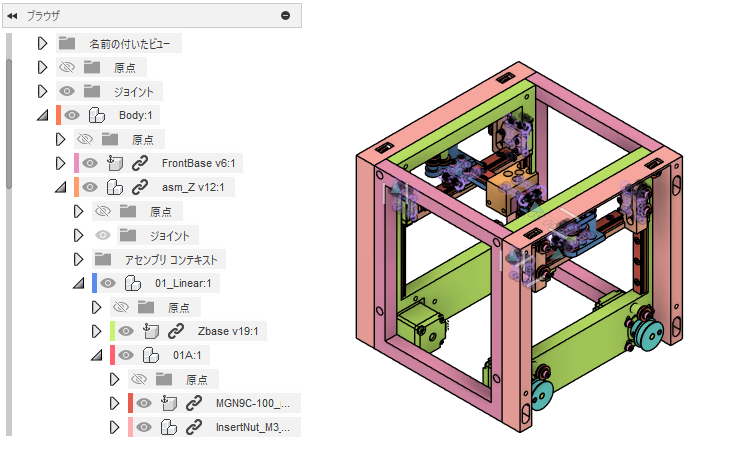753x457 pixels.
Task: Click folder icon of top-level 原点 row
Action: click(92, 67)
